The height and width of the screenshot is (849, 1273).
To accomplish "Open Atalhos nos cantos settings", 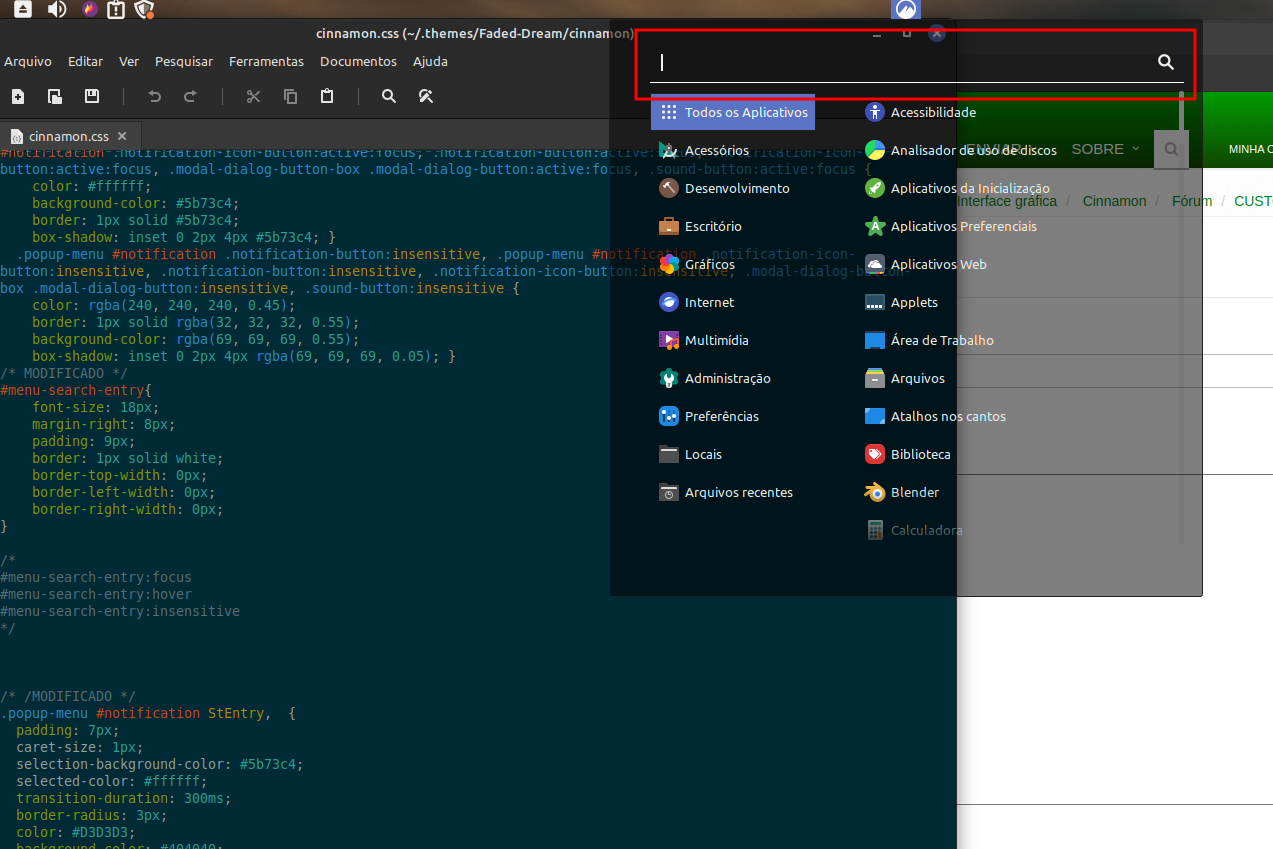I will tap(935, 416).
